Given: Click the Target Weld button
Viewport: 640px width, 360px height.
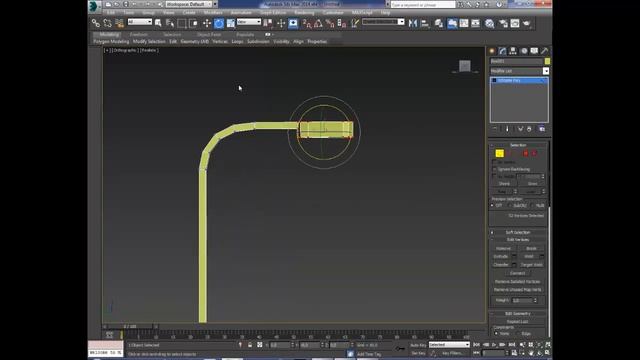Looking at the screenshot, I should [531, 264].
